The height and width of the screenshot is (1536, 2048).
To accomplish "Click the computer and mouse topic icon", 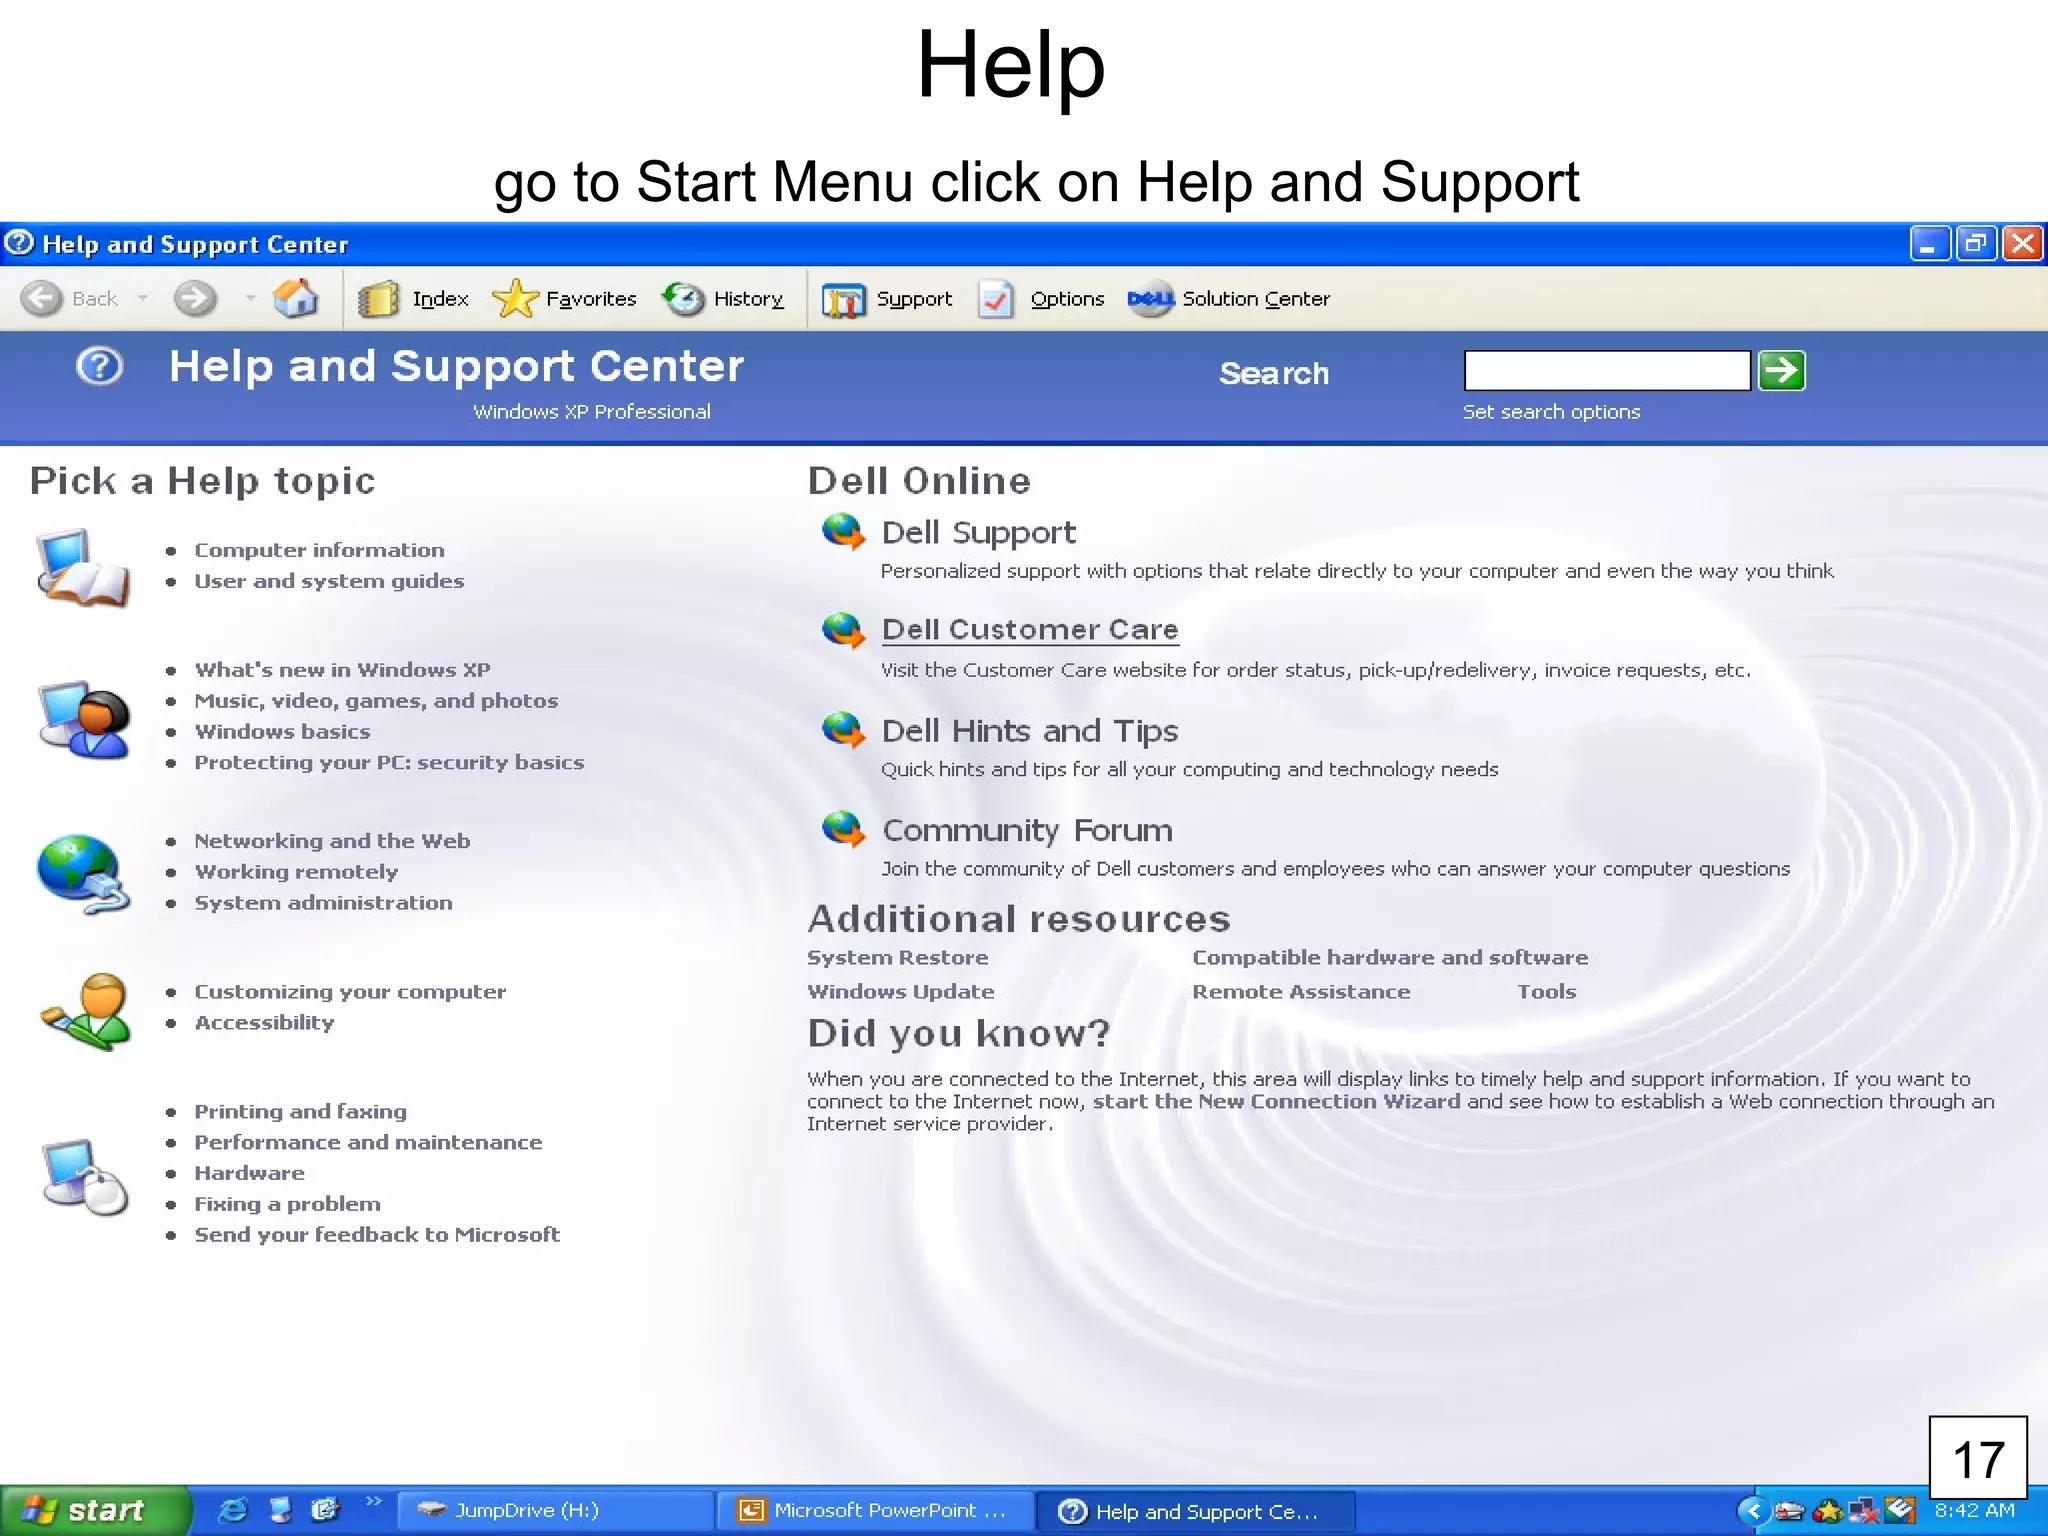I will [86, 1177].
